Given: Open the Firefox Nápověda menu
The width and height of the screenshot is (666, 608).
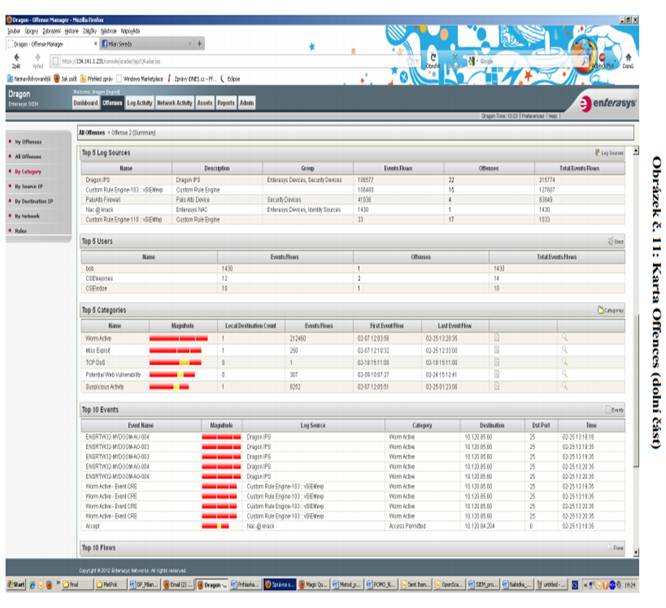Looking at the screenshot, I should click(x=130, y=31).
